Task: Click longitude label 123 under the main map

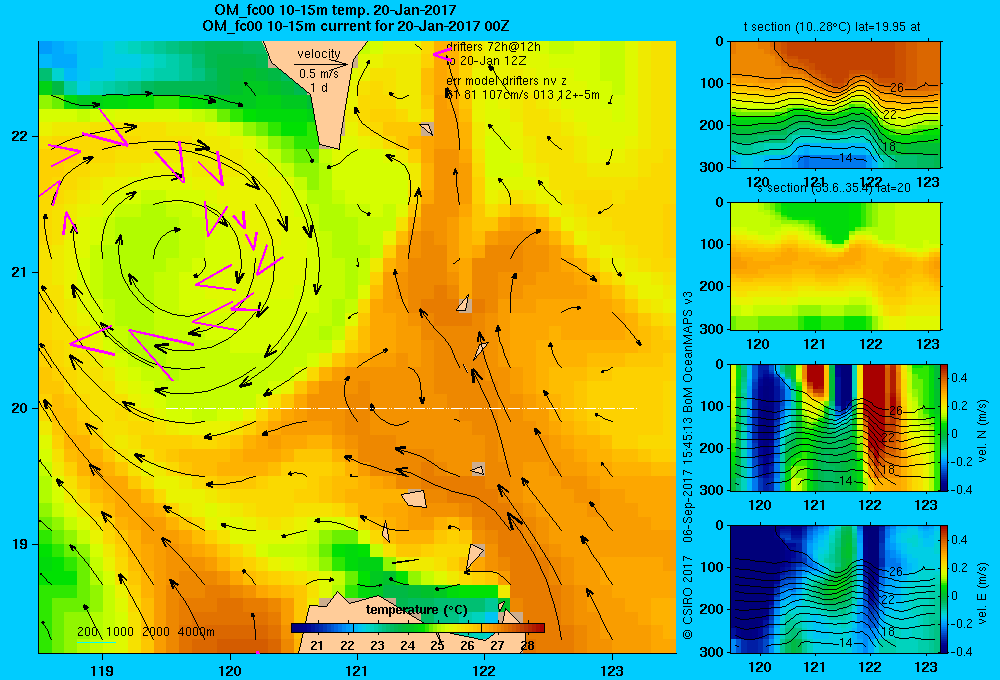Action: click(x=612, y=671)
